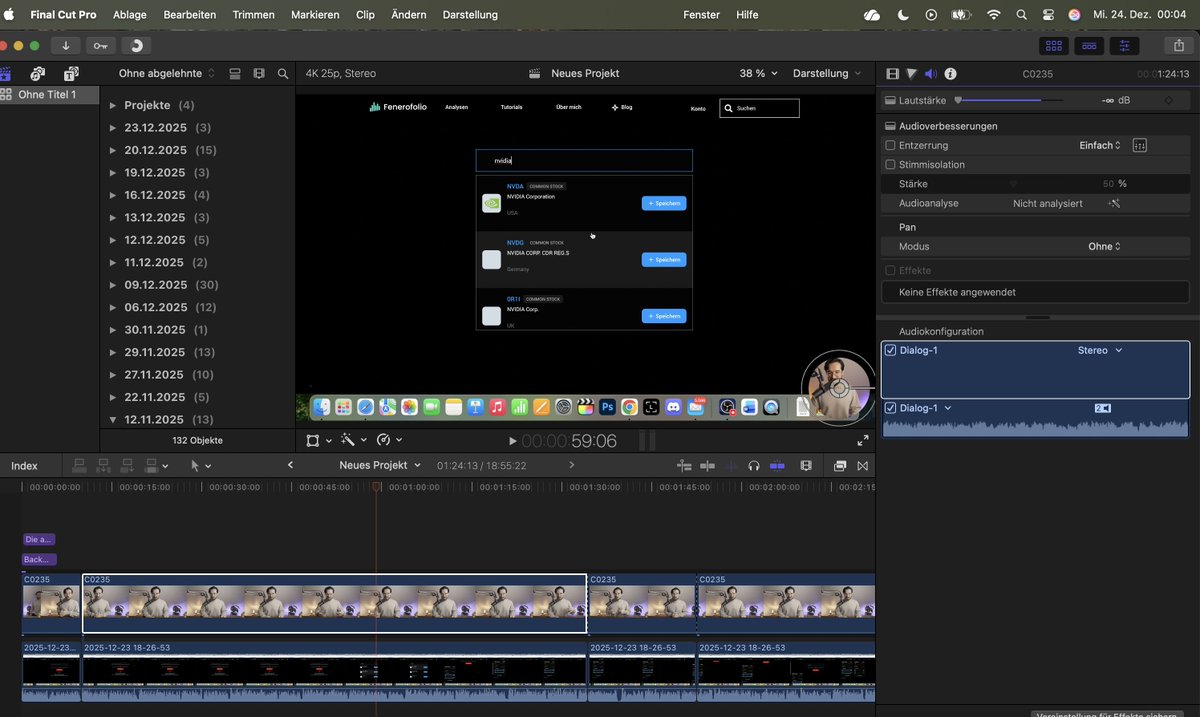Open the Color inspector triangle tab
1200x717 pixels.
[x=912, y=73]
